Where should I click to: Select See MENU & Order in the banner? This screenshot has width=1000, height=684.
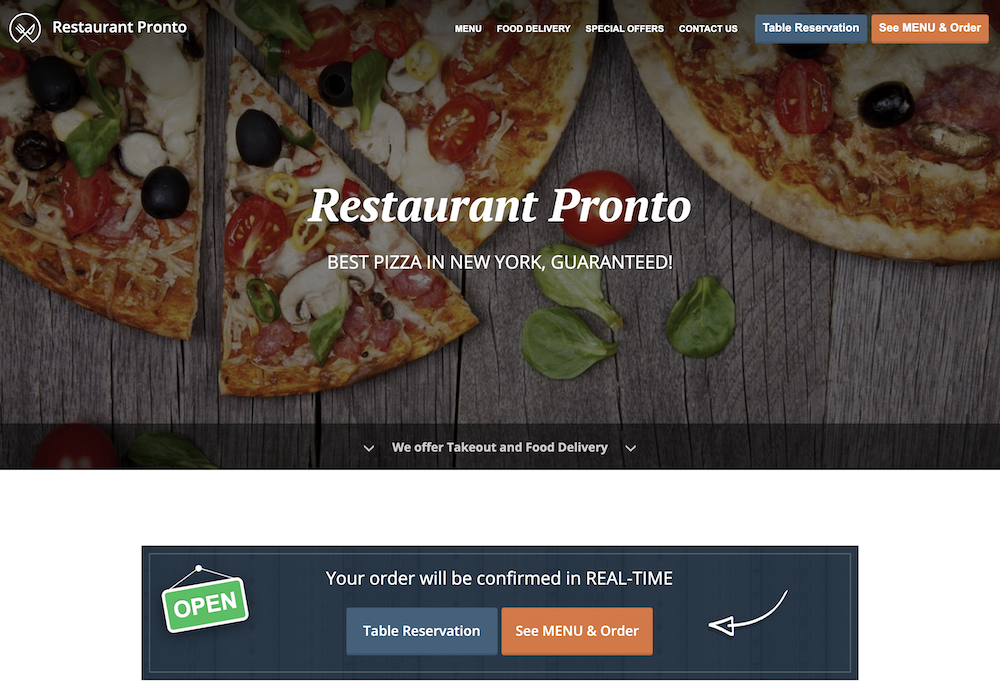pyautogui.click(x=577, y=631)
